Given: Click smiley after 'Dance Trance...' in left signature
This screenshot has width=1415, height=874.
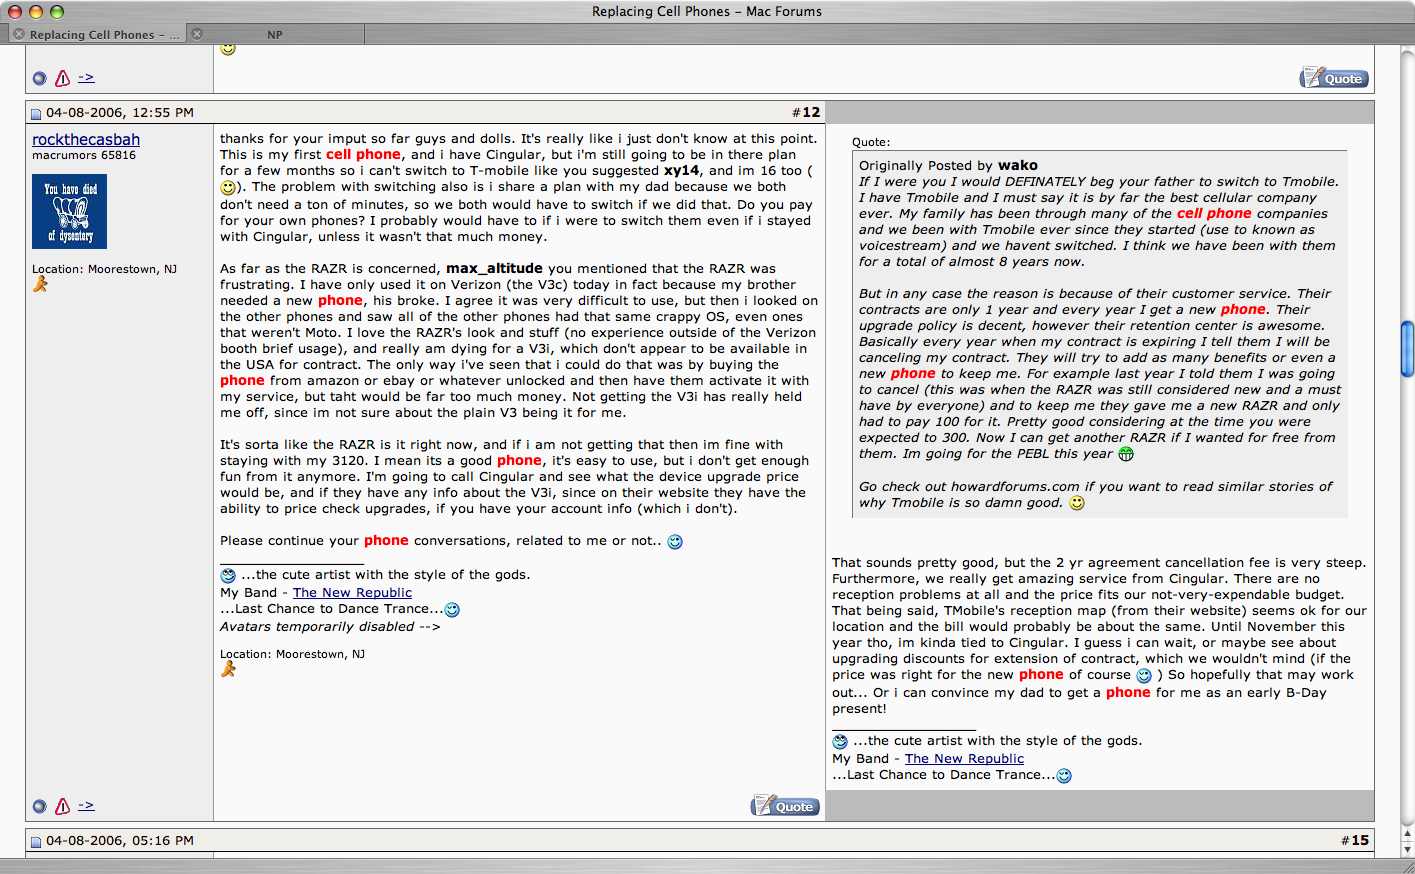Looking at the screenshot, I should [452, 610].
